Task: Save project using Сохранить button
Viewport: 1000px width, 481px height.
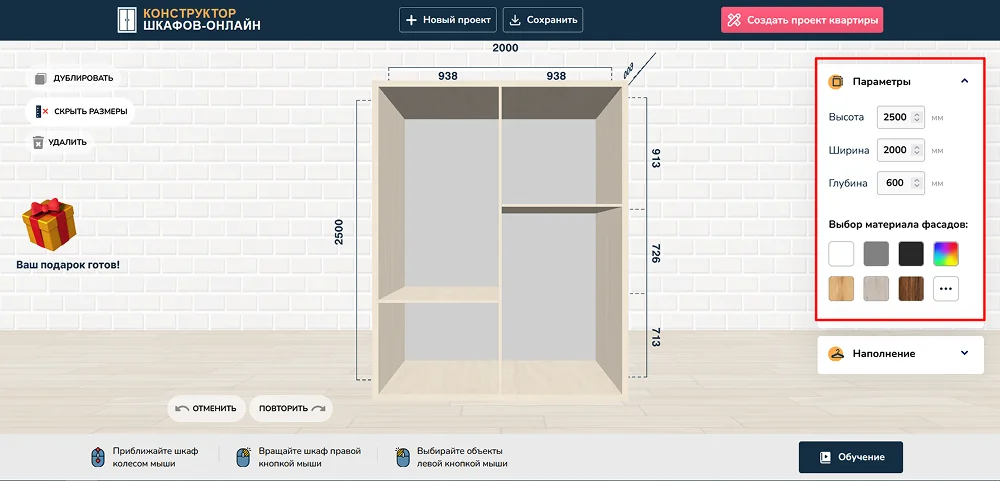Action: 542,20
